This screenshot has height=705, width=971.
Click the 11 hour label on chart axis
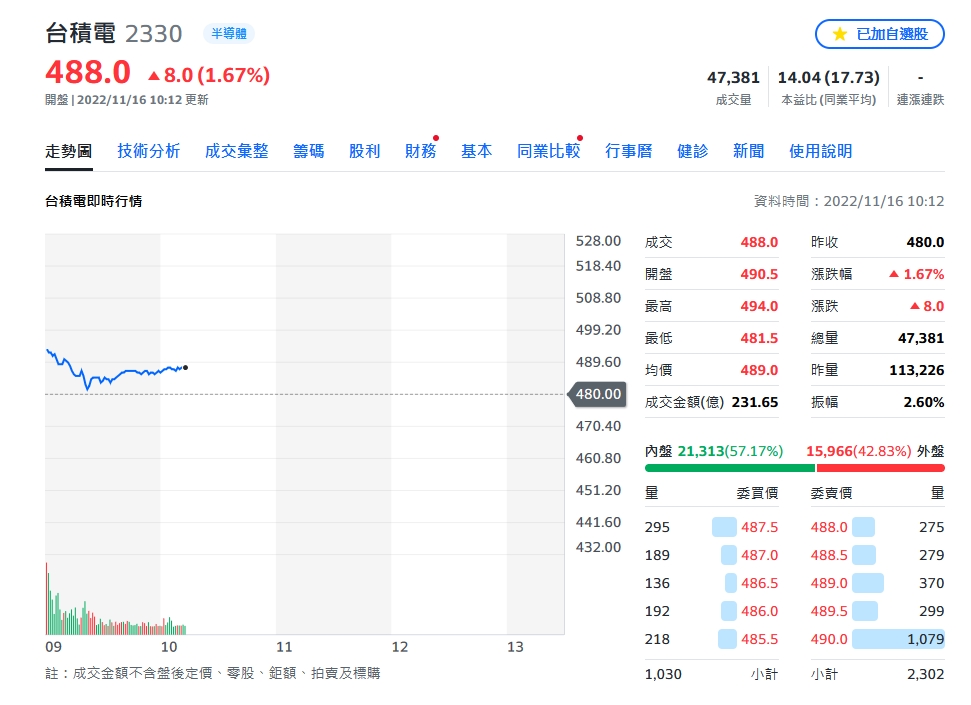[x=284, y=647]
